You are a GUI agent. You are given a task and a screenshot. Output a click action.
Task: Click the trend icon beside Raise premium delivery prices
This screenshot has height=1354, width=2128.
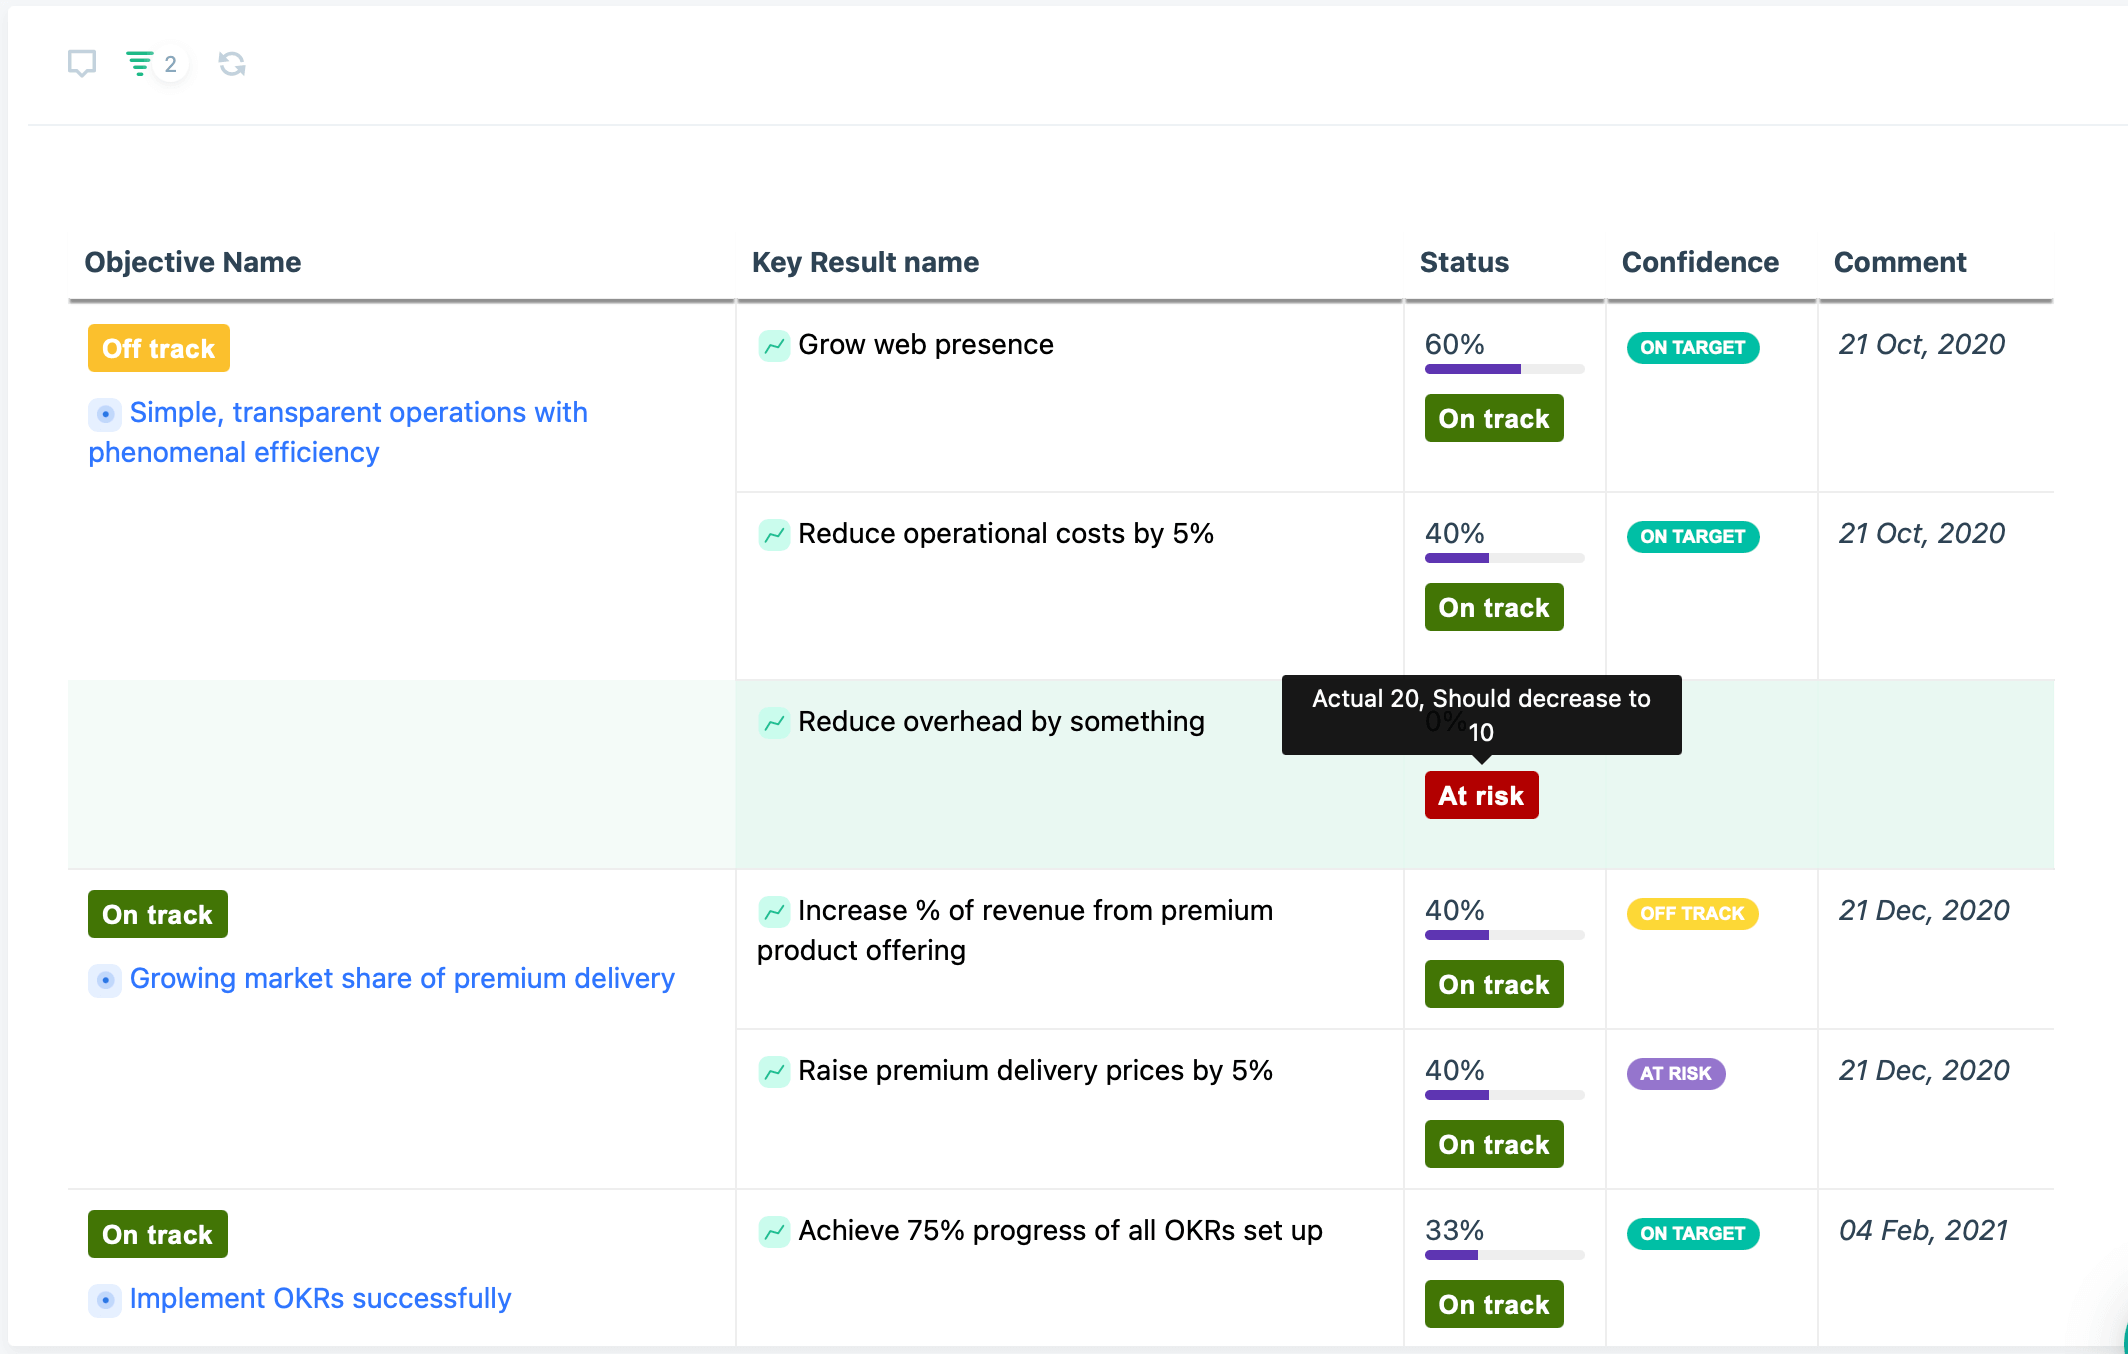(x=774, y=1072)
